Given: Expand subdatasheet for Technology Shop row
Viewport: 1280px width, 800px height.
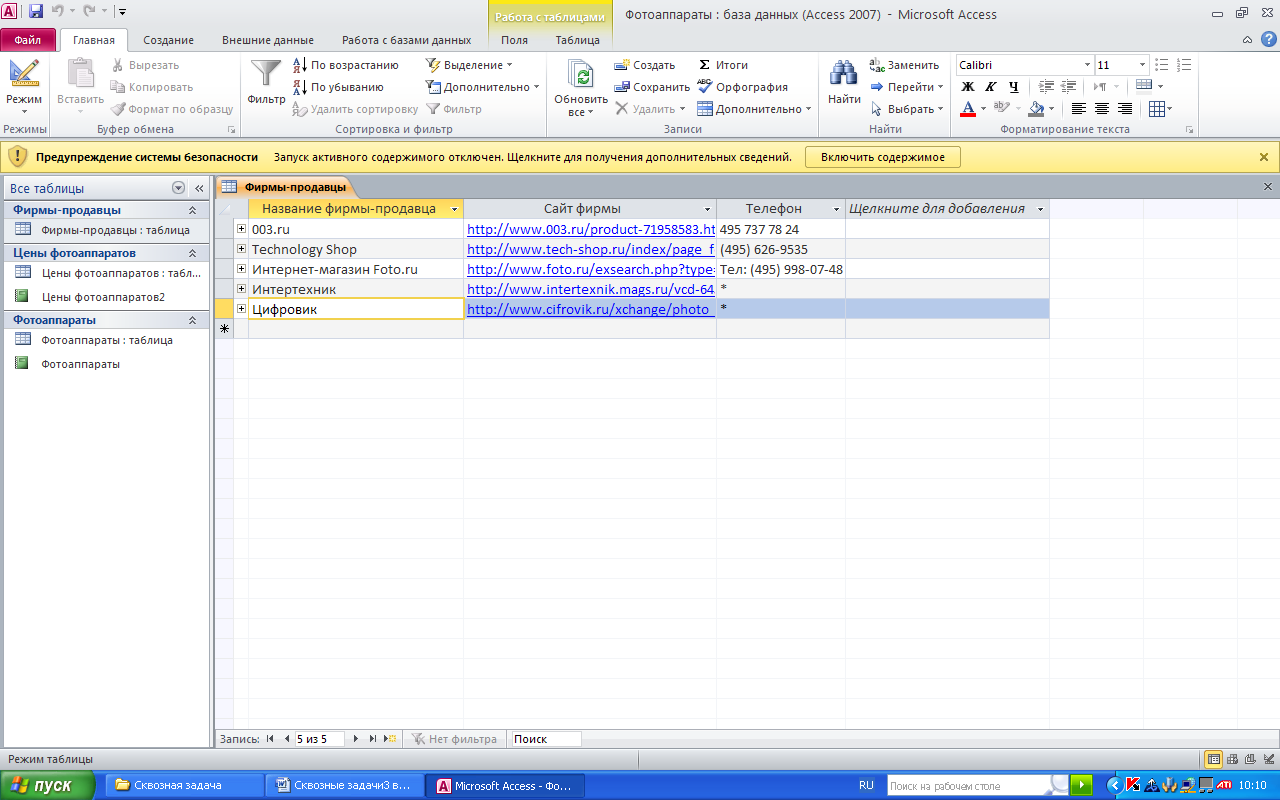Looking at the screenshot, I should (241, 249).
